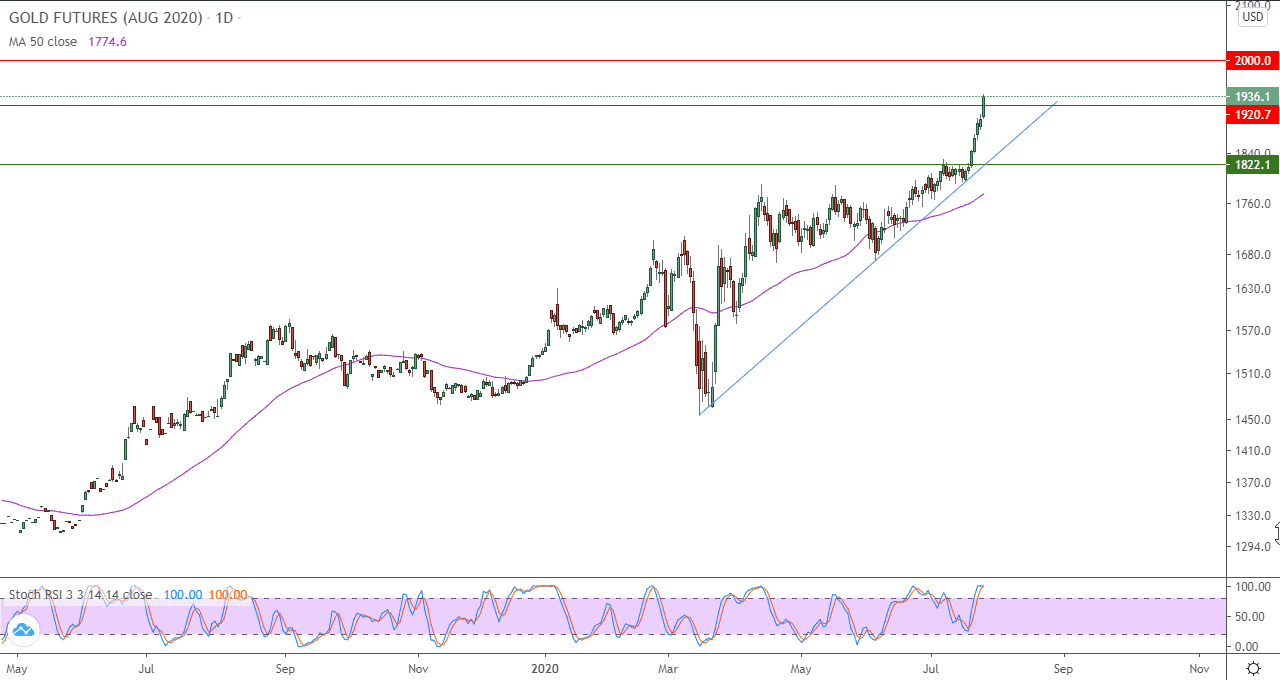Viewport: 1280px width, 680px height.
Task: Click the 1570.0 price axis label
Action: pyautogui.click(x=1252, y=331)
